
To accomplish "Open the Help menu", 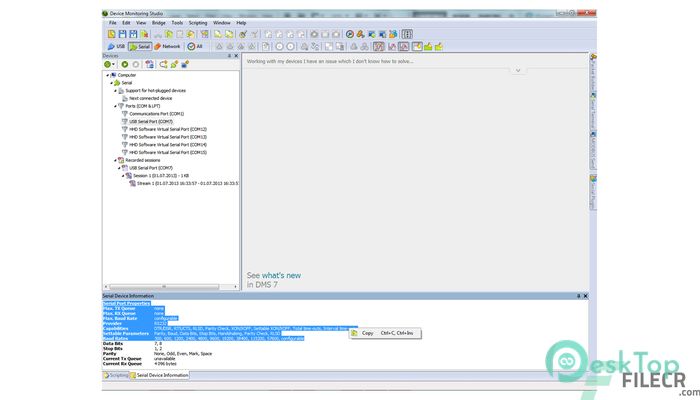I will tap(241, 23).
